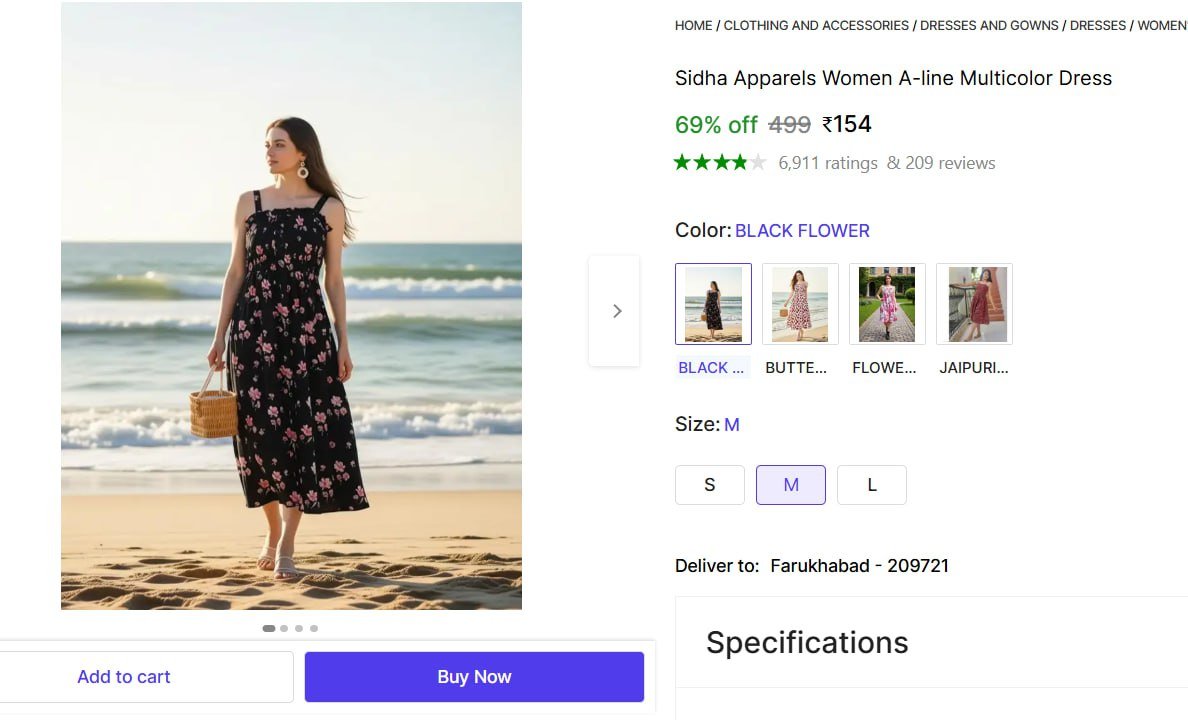Screen dimensions: 1188x720
Task: Choose size S option
Action: tap(710, 485)
